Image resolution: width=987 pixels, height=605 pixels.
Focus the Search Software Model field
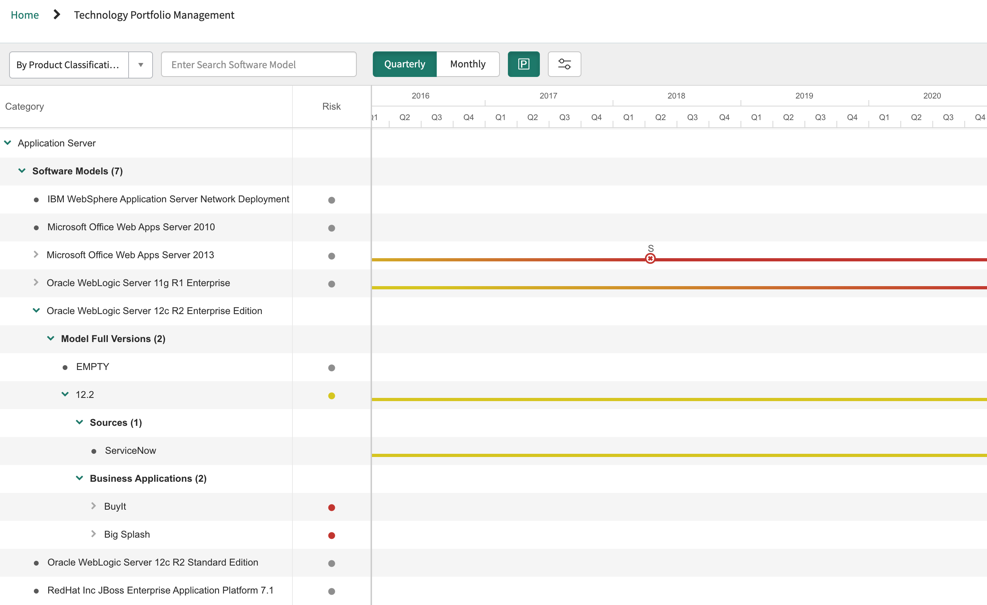coord(259,65)
